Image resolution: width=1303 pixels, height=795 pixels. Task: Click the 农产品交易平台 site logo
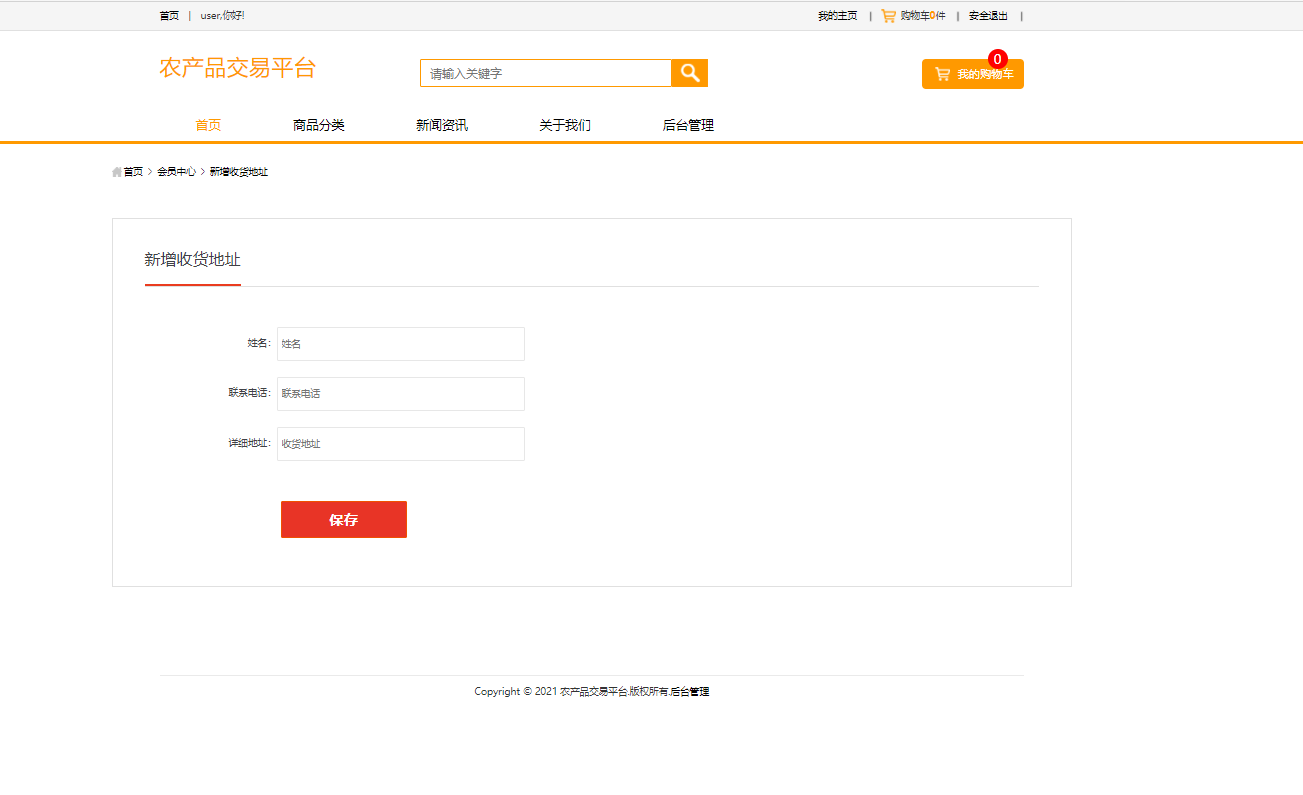point(237,67)
